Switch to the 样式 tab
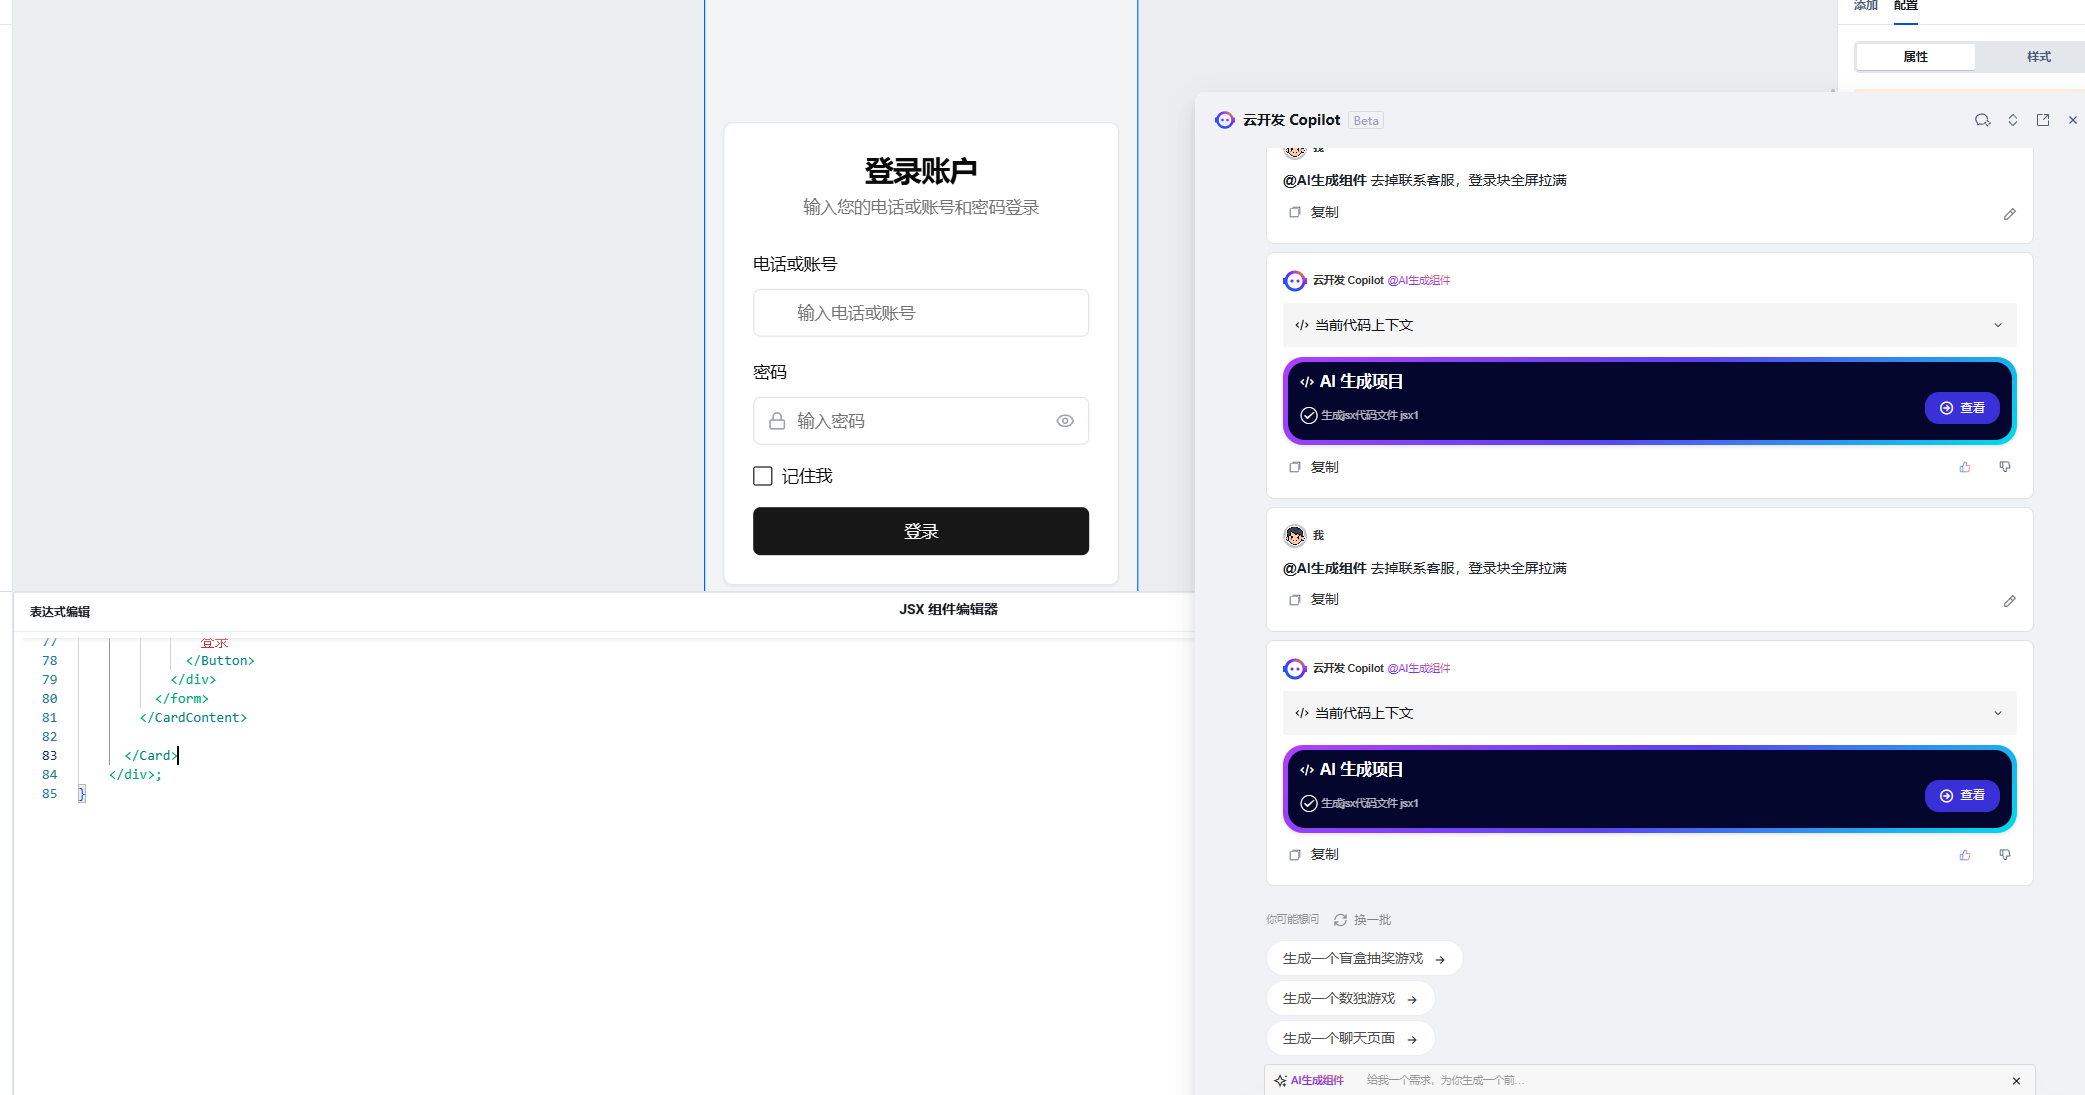Image resolution: width=2085 pixels, height=1095 pixels. coord(2038,57)
